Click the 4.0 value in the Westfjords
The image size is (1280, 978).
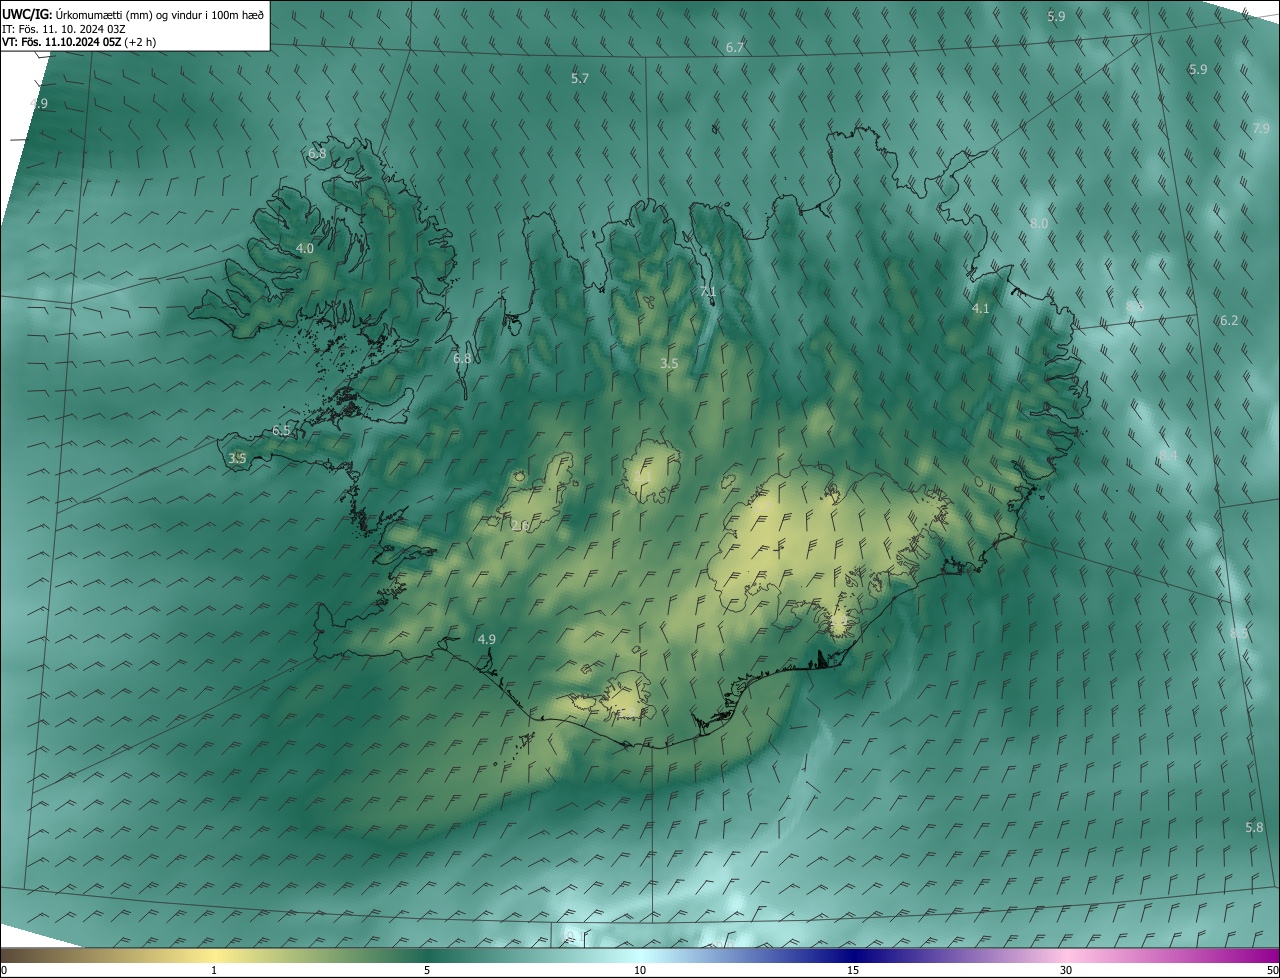(305, 248)
